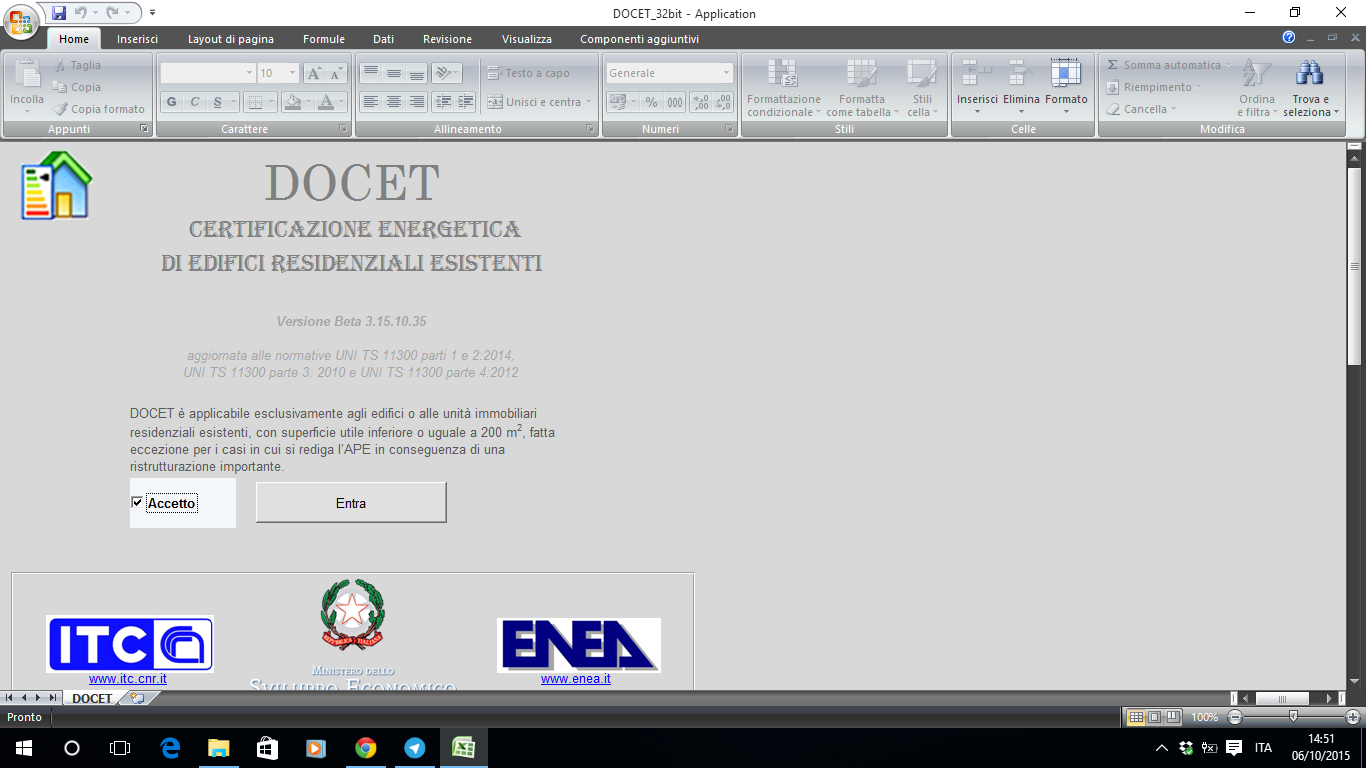Screen dimensions: 1366x768
Task: Toggle italic with the C button
Action: point(194,102)
